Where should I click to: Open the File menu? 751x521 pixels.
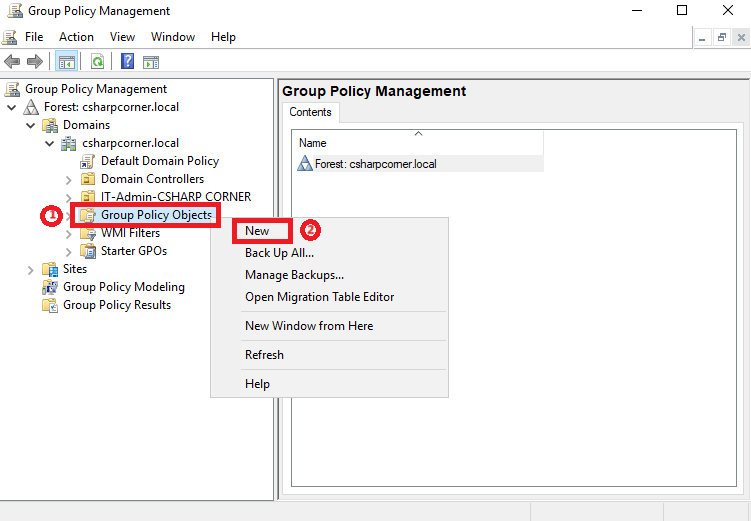(34, 37)
